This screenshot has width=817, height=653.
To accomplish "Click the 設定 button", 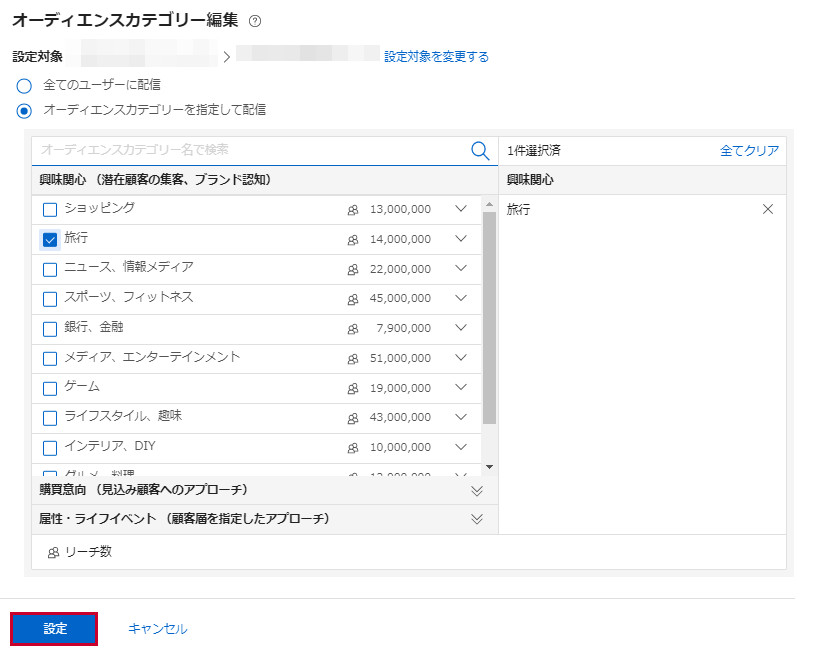I will coord(55,629).
